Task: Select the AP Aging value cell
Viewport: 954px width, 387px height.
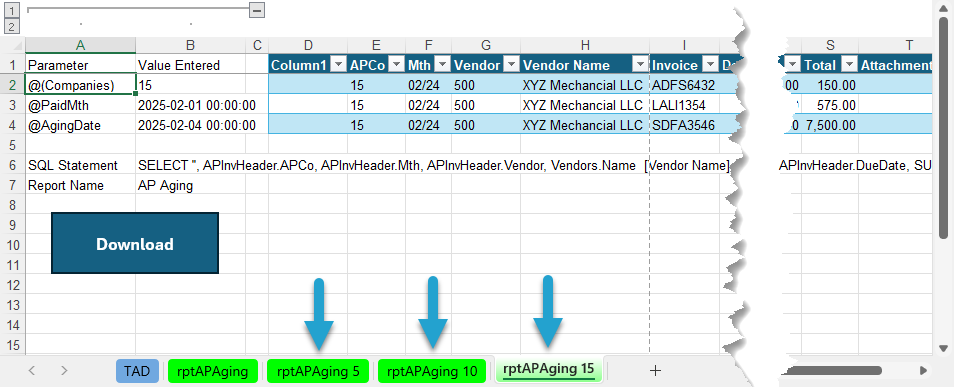Action: [x=190, y=185]
